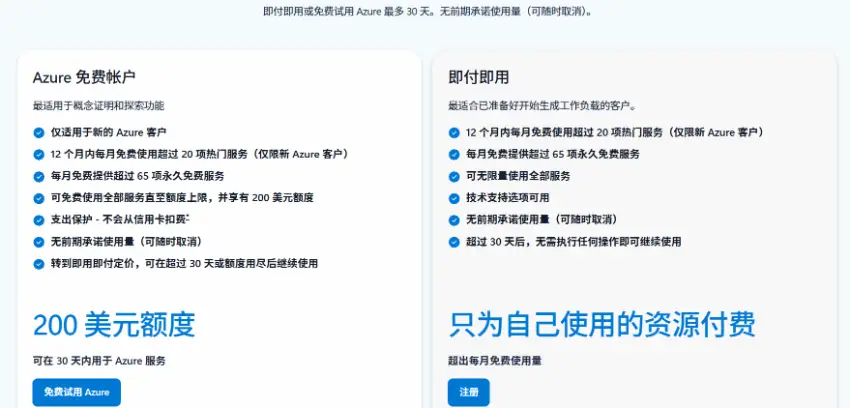Click text 并享有 200 美元额度 line
The image size is (850, 408).
pyautogui.click(x=182, y=198)
